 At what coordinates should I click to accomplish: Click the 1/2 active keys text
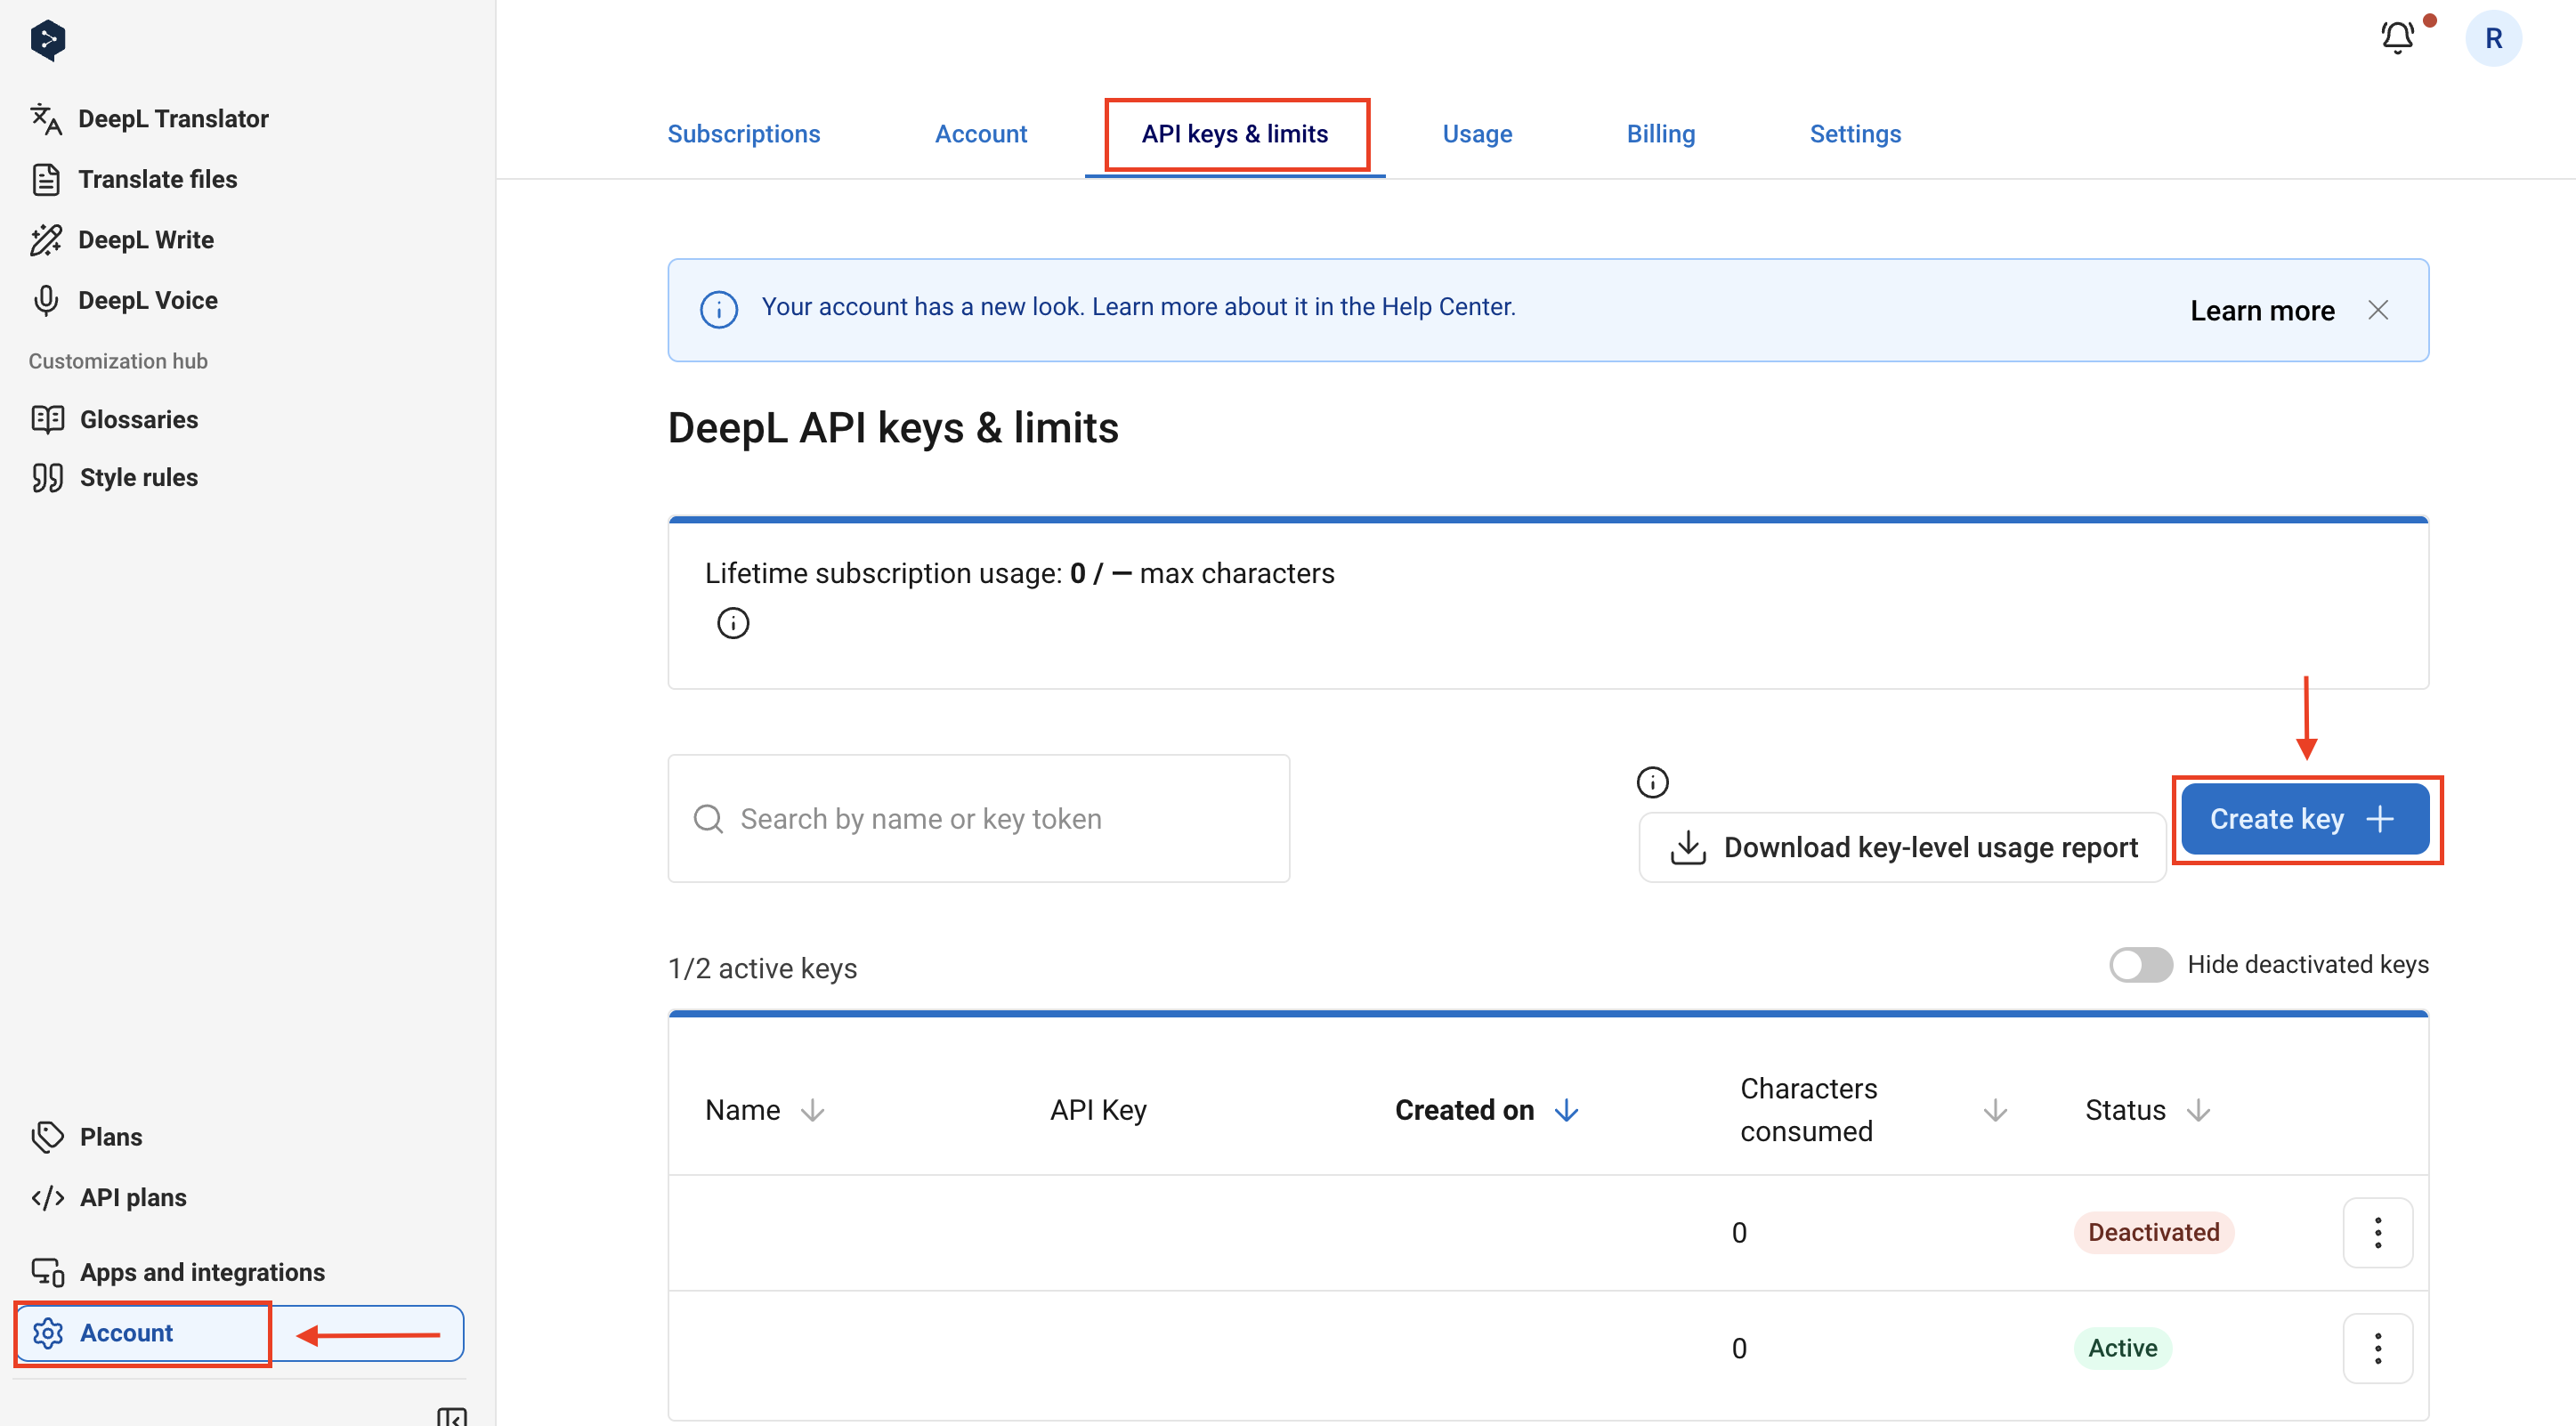(x=762, y=969)
